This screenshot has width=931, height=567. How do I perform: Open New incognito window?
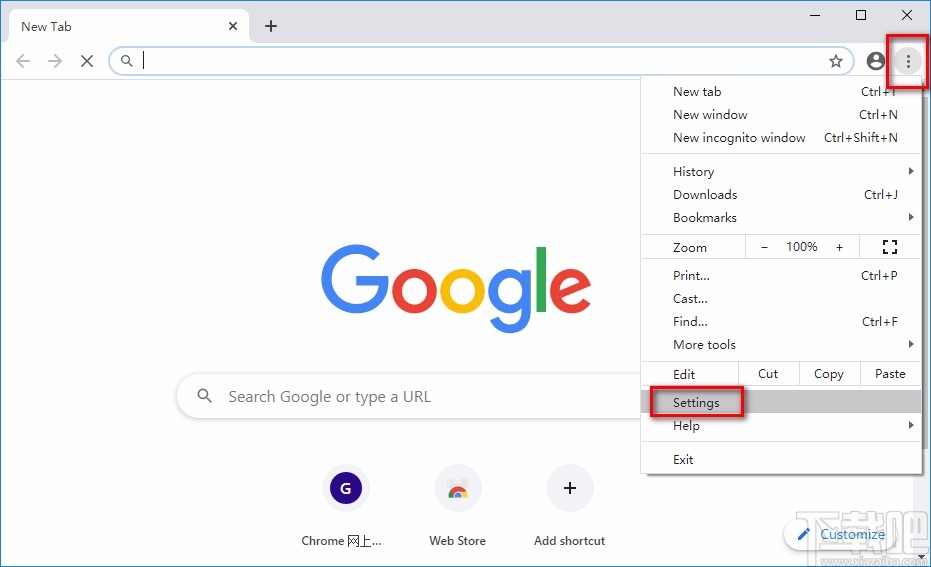point(781,138)
